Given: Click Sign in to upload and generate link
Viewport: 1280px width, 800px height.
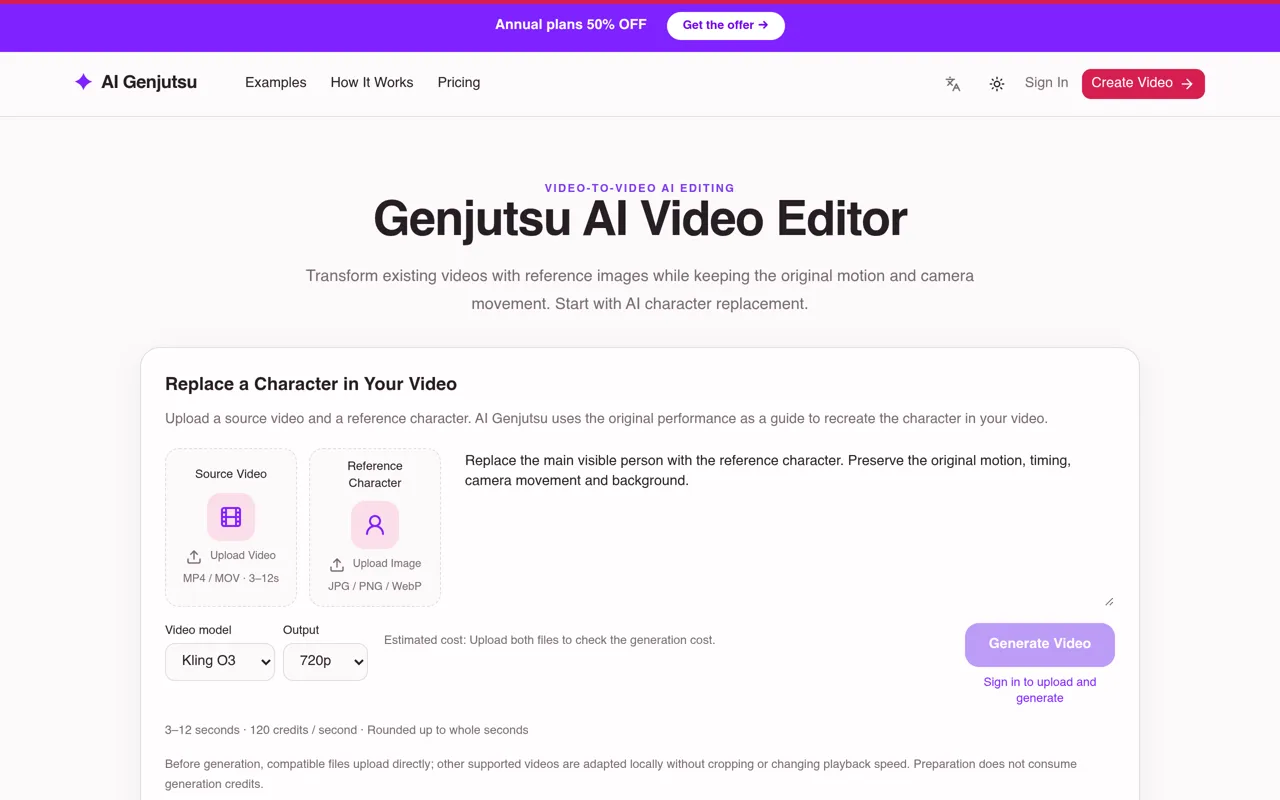Looking at the screenshot, I should [1040, 690].
